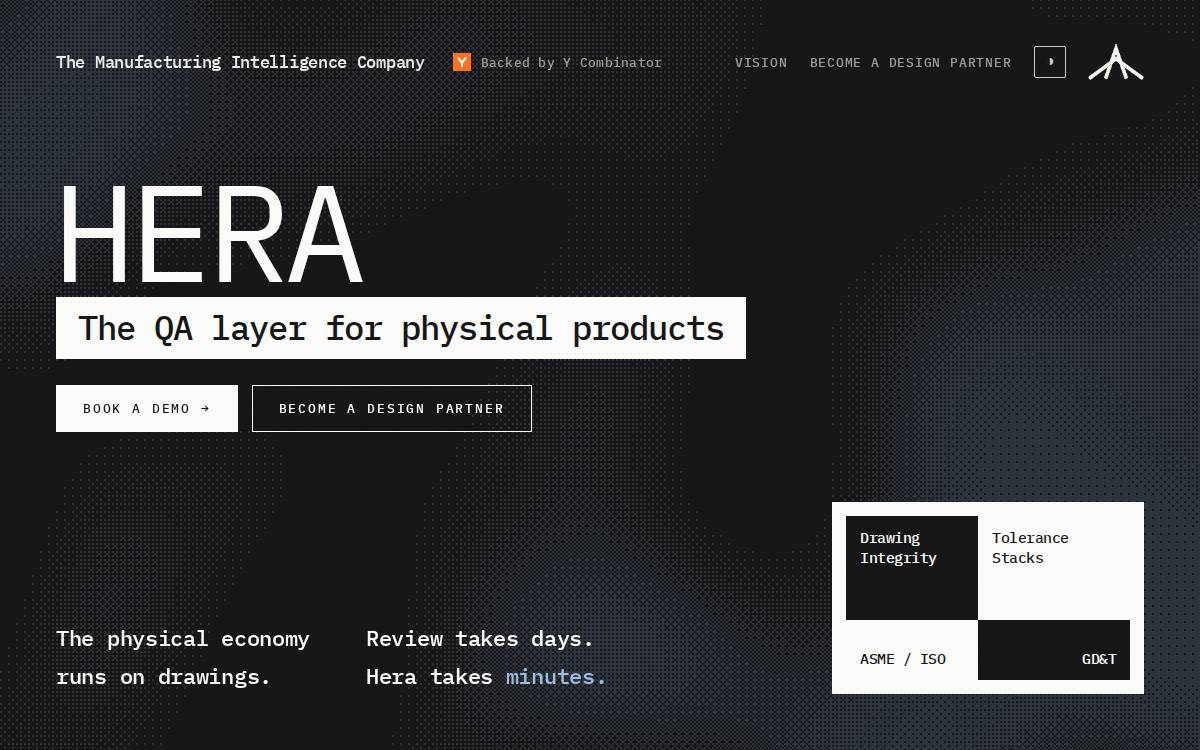The image size is (1200, 750).
Task: Click the orange Y Combinator logo
Action: (x=462, y=62)
